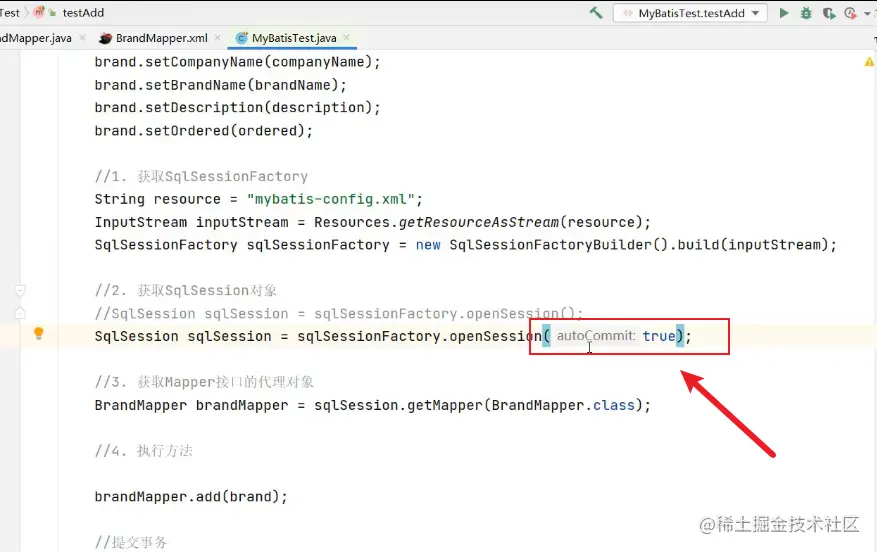Click the //2. 获取SqlSession对象 comment
The image size is (877, 552).
click(x=186, y=290)
